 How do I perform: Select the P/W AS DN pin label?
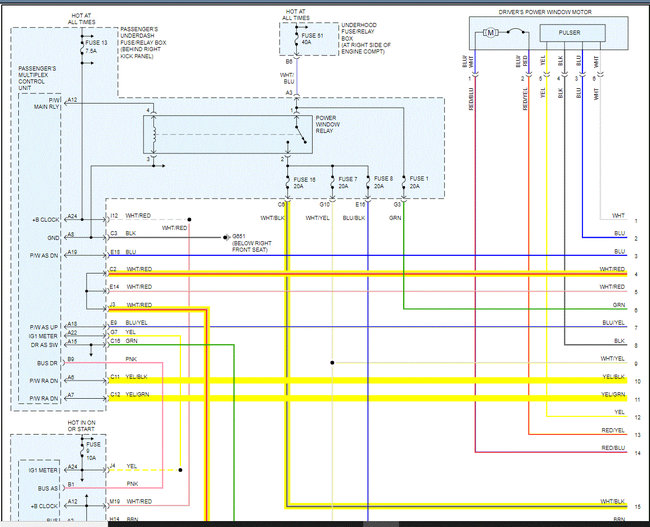pyautogui.click(x=44, y=255)
